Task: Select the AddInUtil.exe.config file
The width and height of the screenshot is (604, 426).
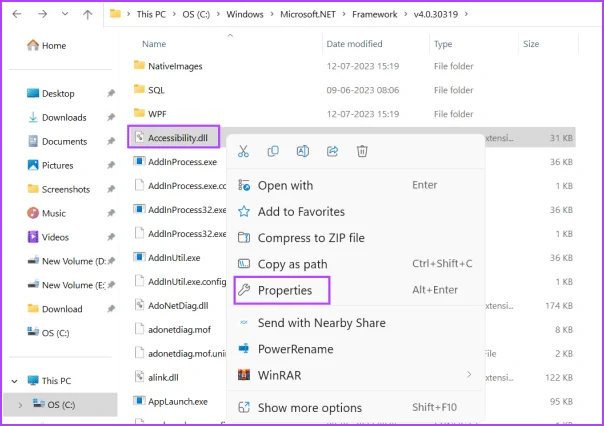Action: (180, 282)
